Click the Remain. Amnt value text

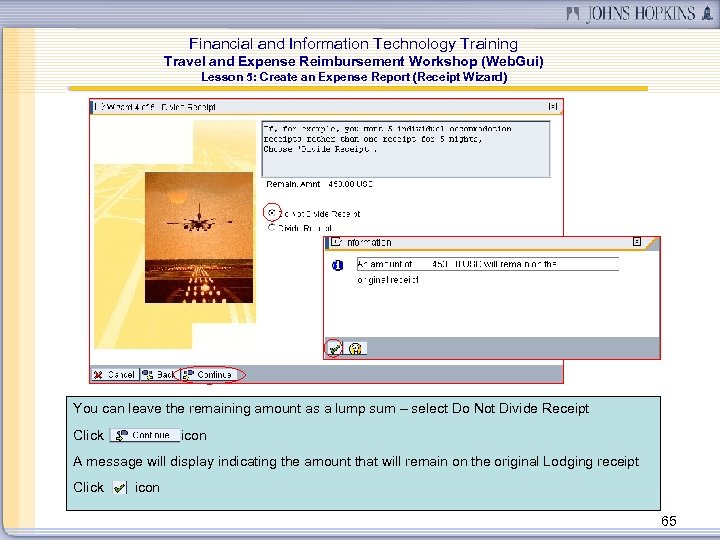pyautogui.click(x=350, y=184)
